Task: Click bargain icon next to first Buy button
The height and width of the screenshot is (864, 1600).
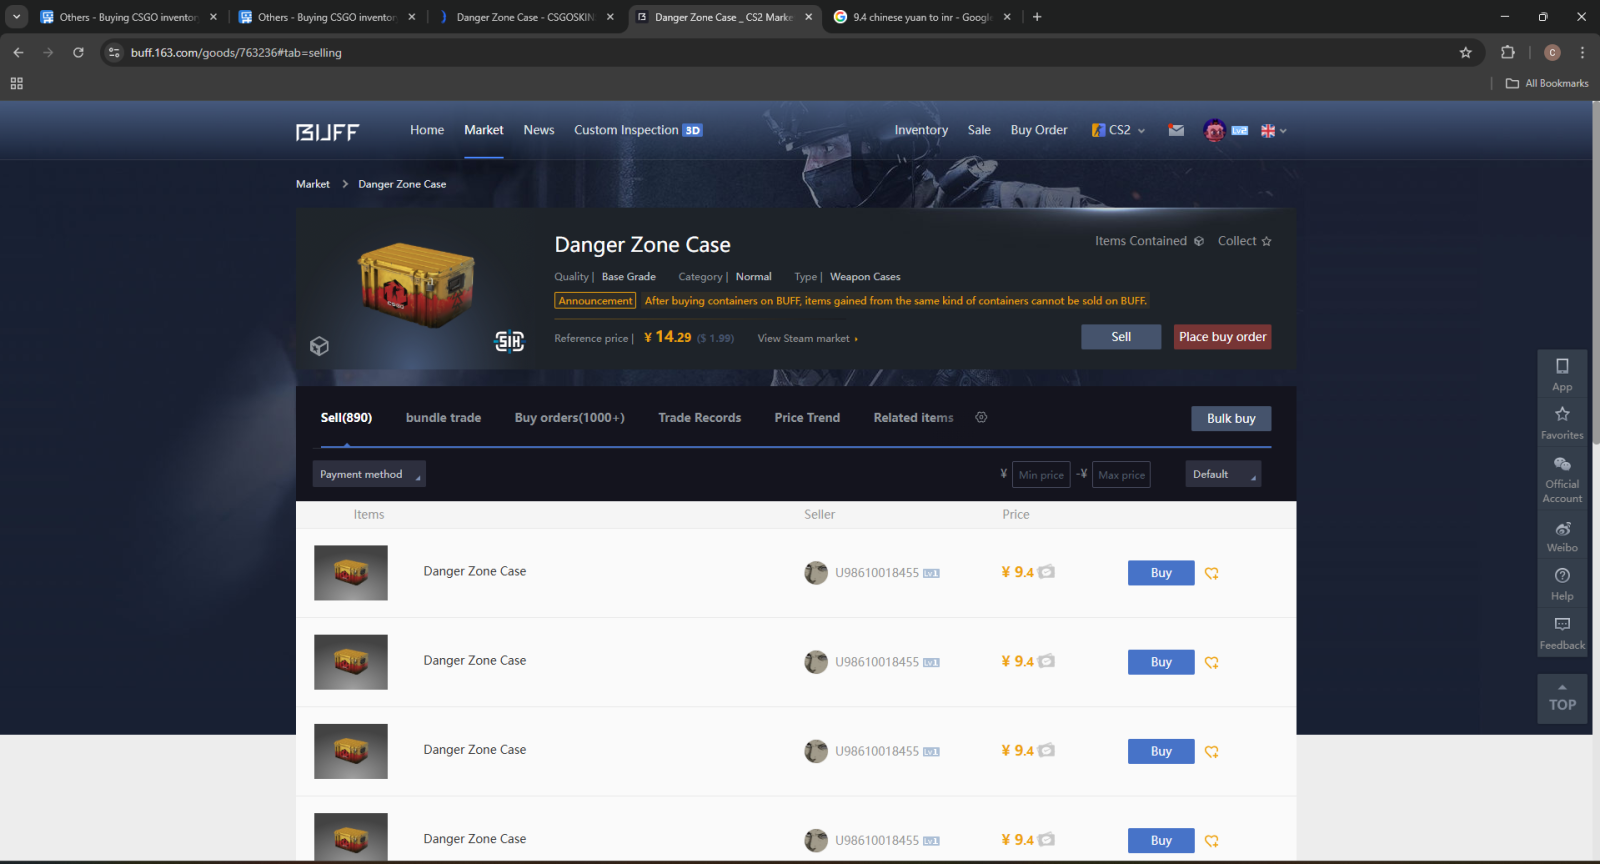Action: 1212,573
